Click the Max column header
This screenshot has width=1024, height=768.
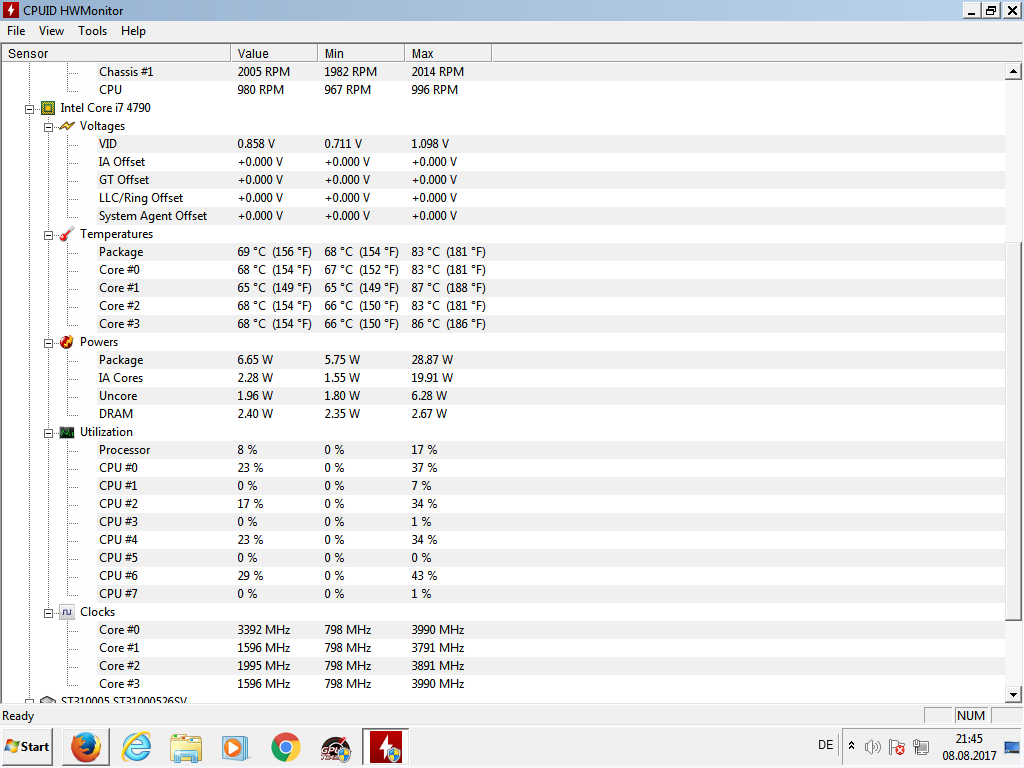coord(448,54)
